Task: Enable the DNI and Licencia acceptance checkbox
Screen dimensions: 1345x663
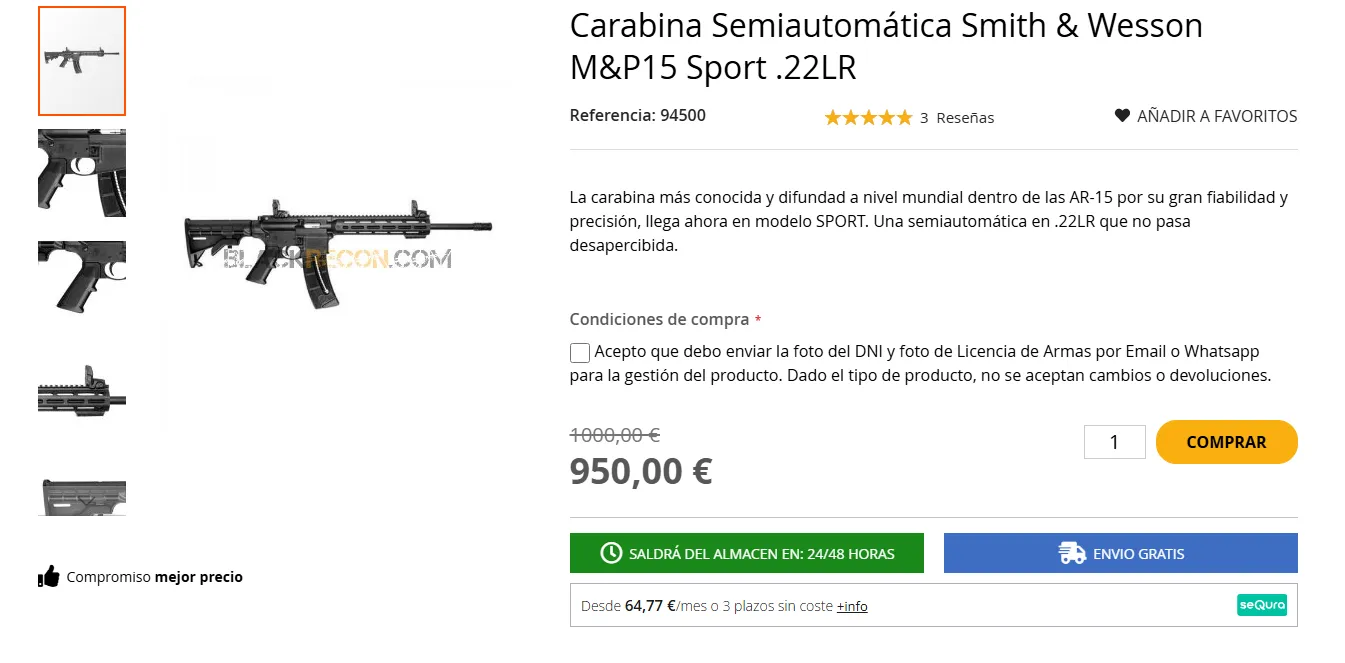Action: click(x=579, y=352)
